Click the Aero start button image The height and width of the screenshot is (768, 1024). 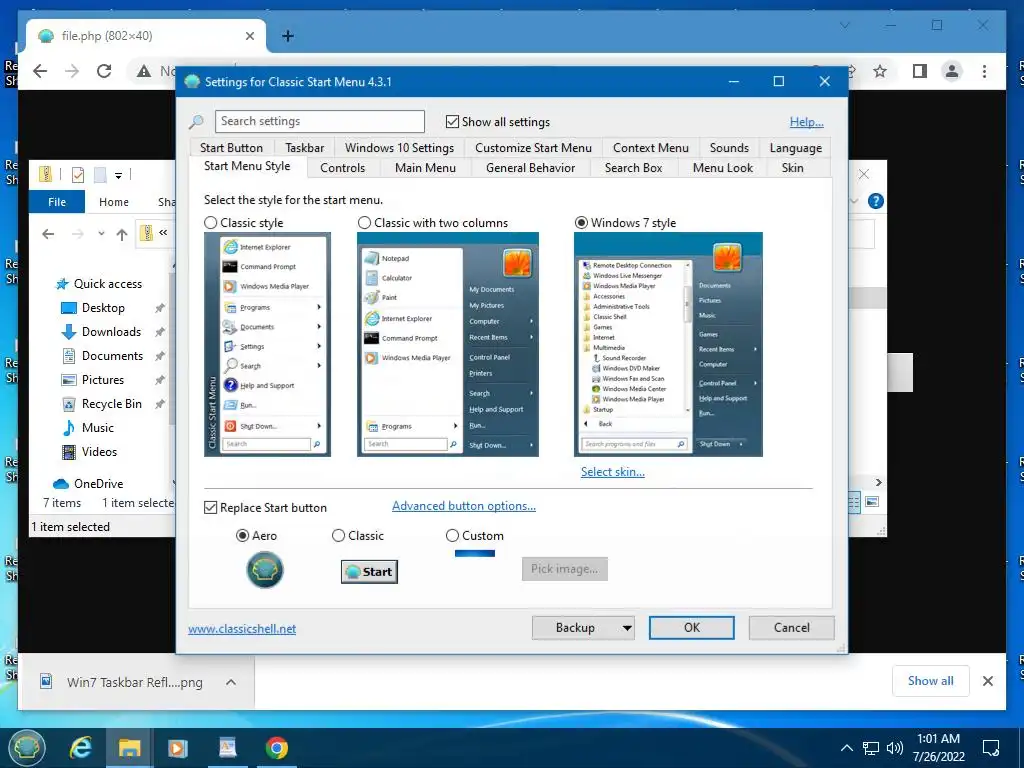[x=264, y=570]
